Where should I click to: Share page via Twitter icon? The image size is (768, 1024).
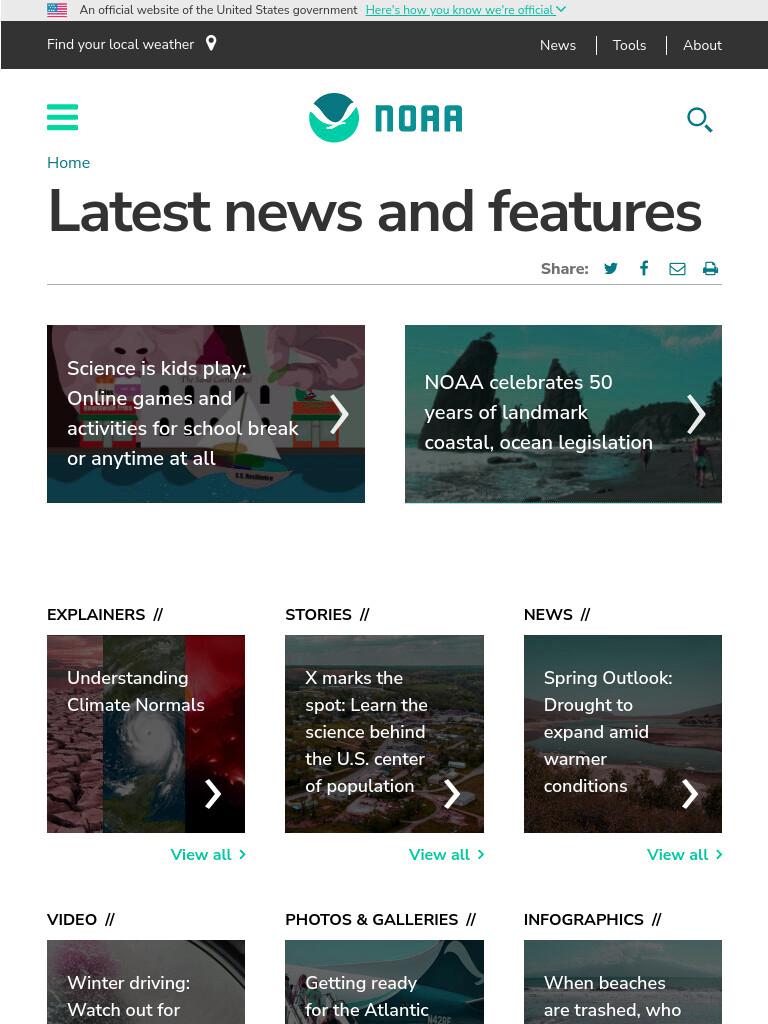click(x=611, y=268)
